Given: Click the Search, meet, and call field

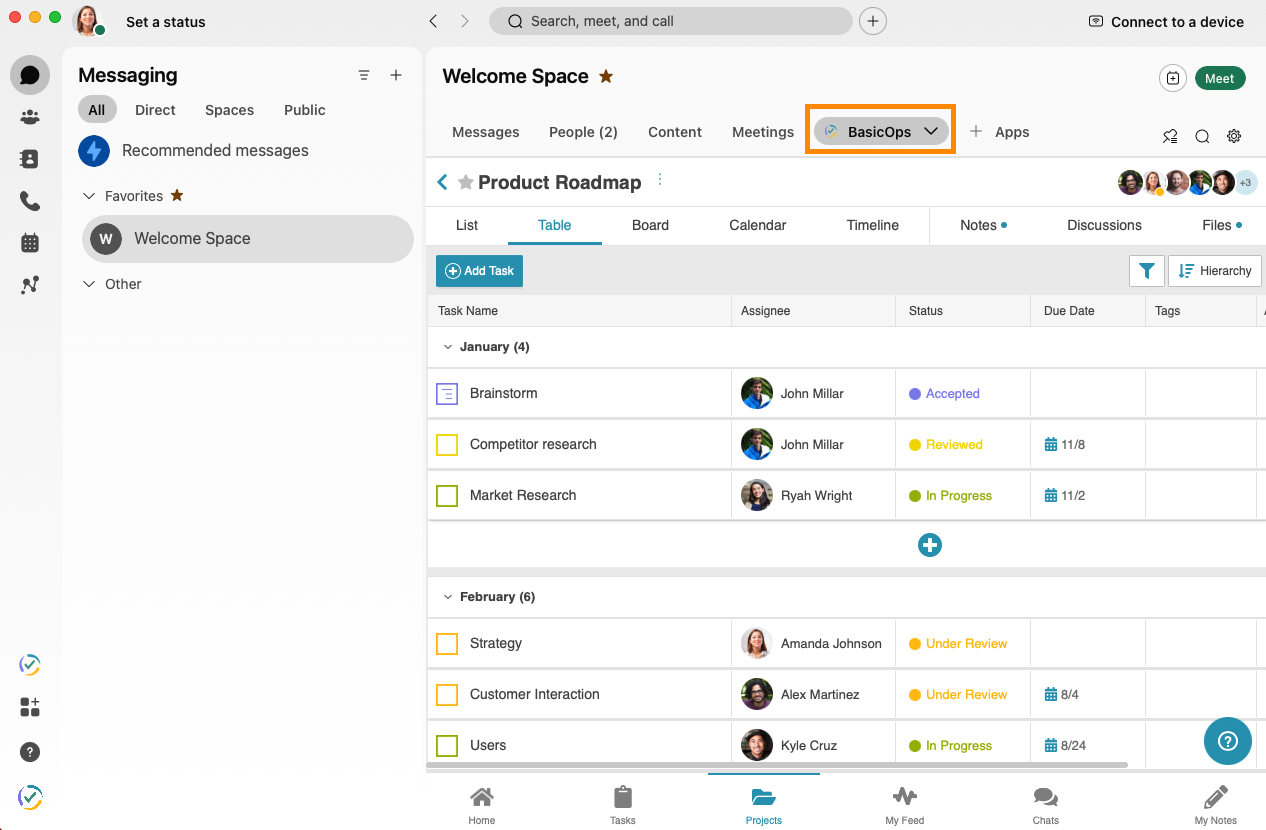Looking at the screenshot, I should pyautogui.click(x=670, y=21).
